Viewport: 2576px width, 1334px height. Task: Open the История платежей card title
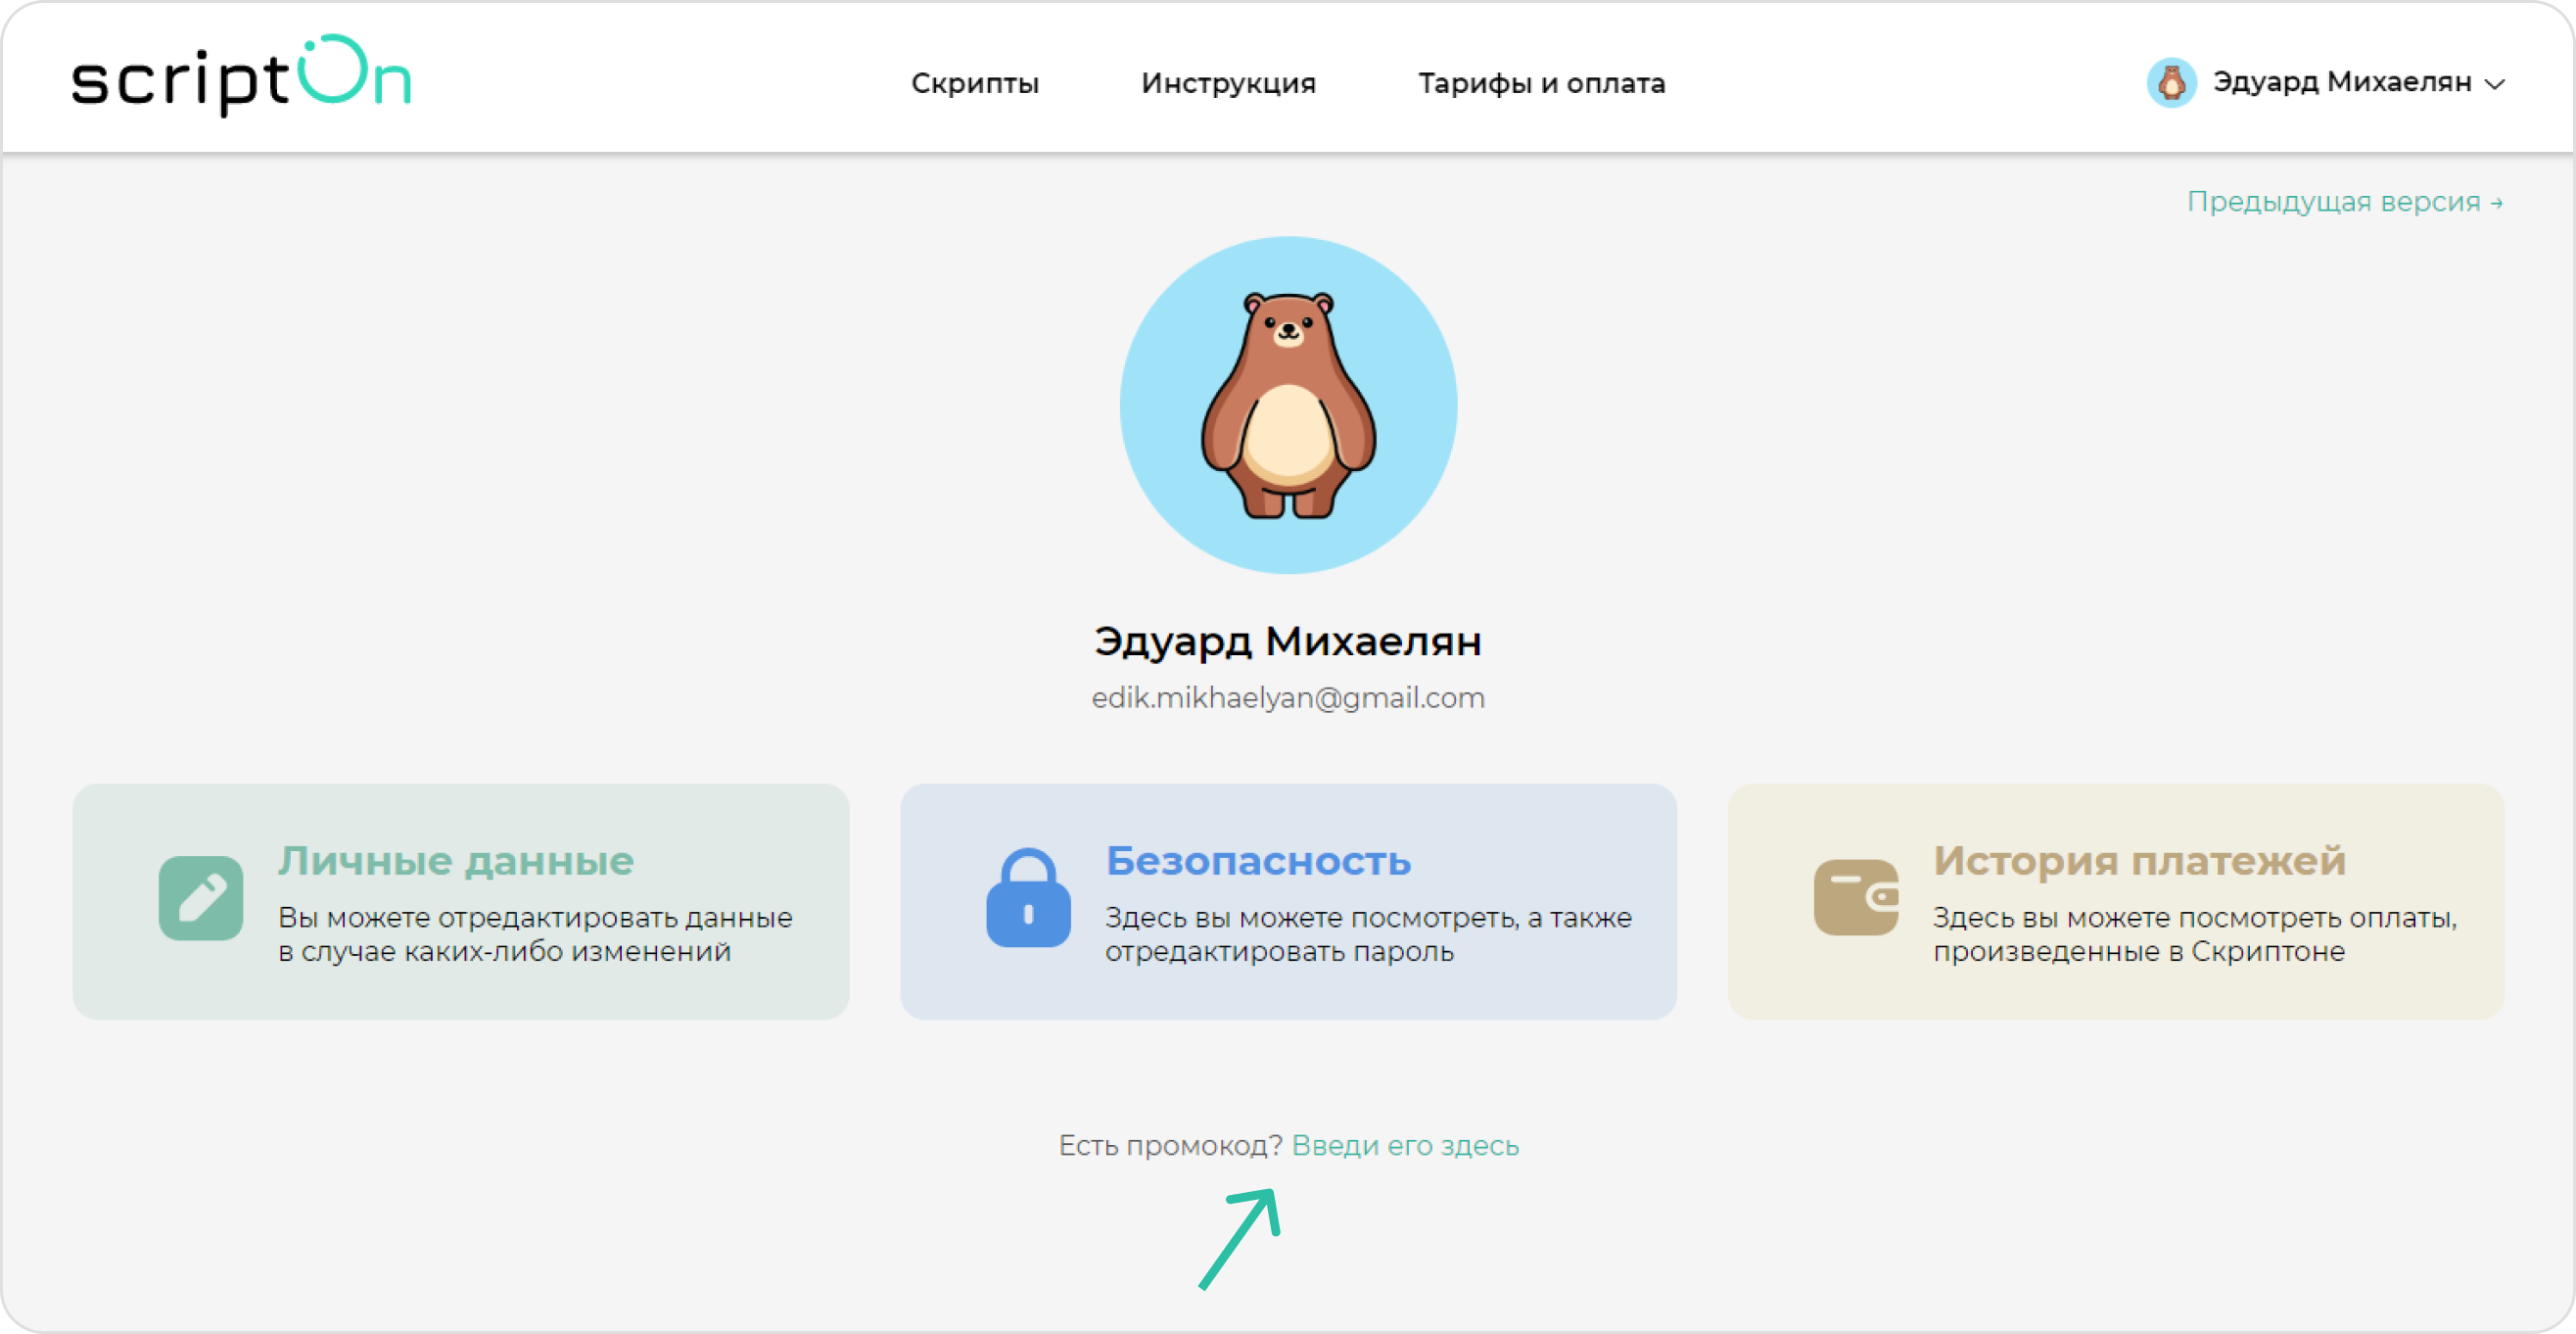tap(2139, 860)
